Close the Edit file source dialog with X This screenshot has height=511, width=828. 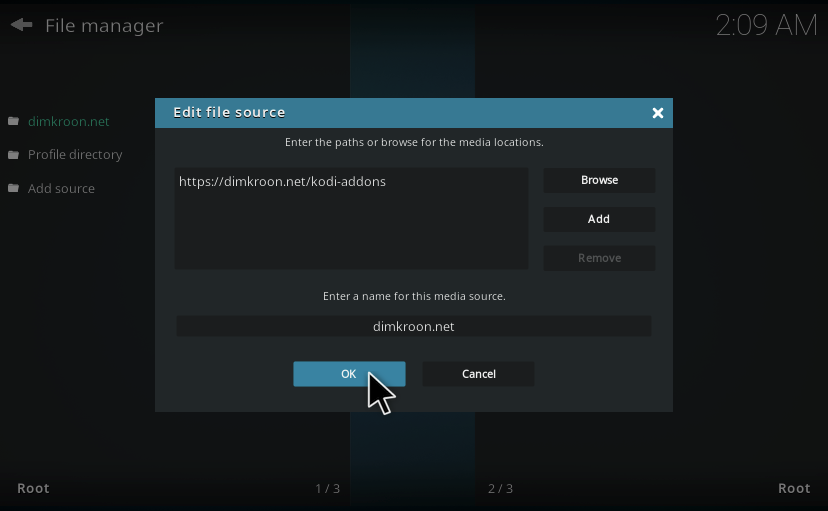tap(658, 113)
